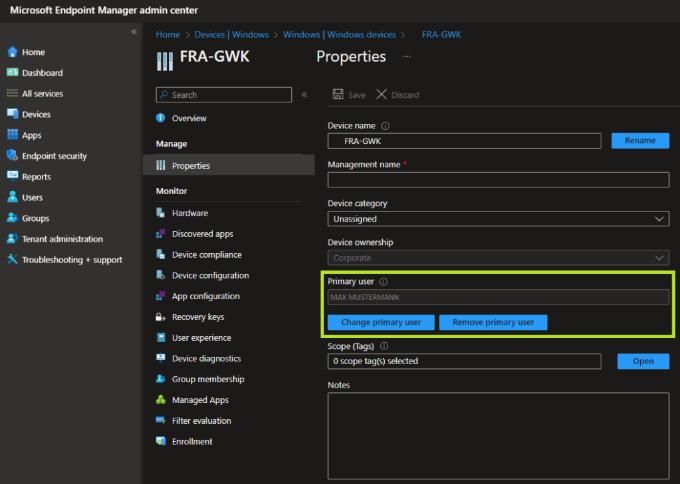
Task: Click the Management name input field
Action: [498, 180]
